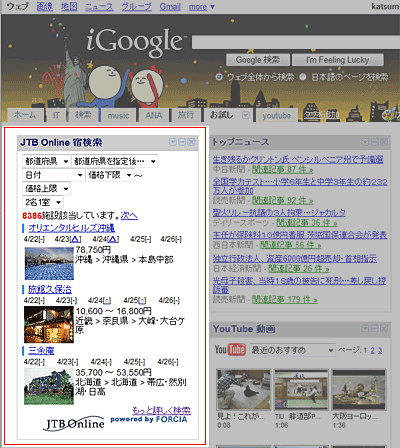Remove the JTB Online gadget

point(191,142)
